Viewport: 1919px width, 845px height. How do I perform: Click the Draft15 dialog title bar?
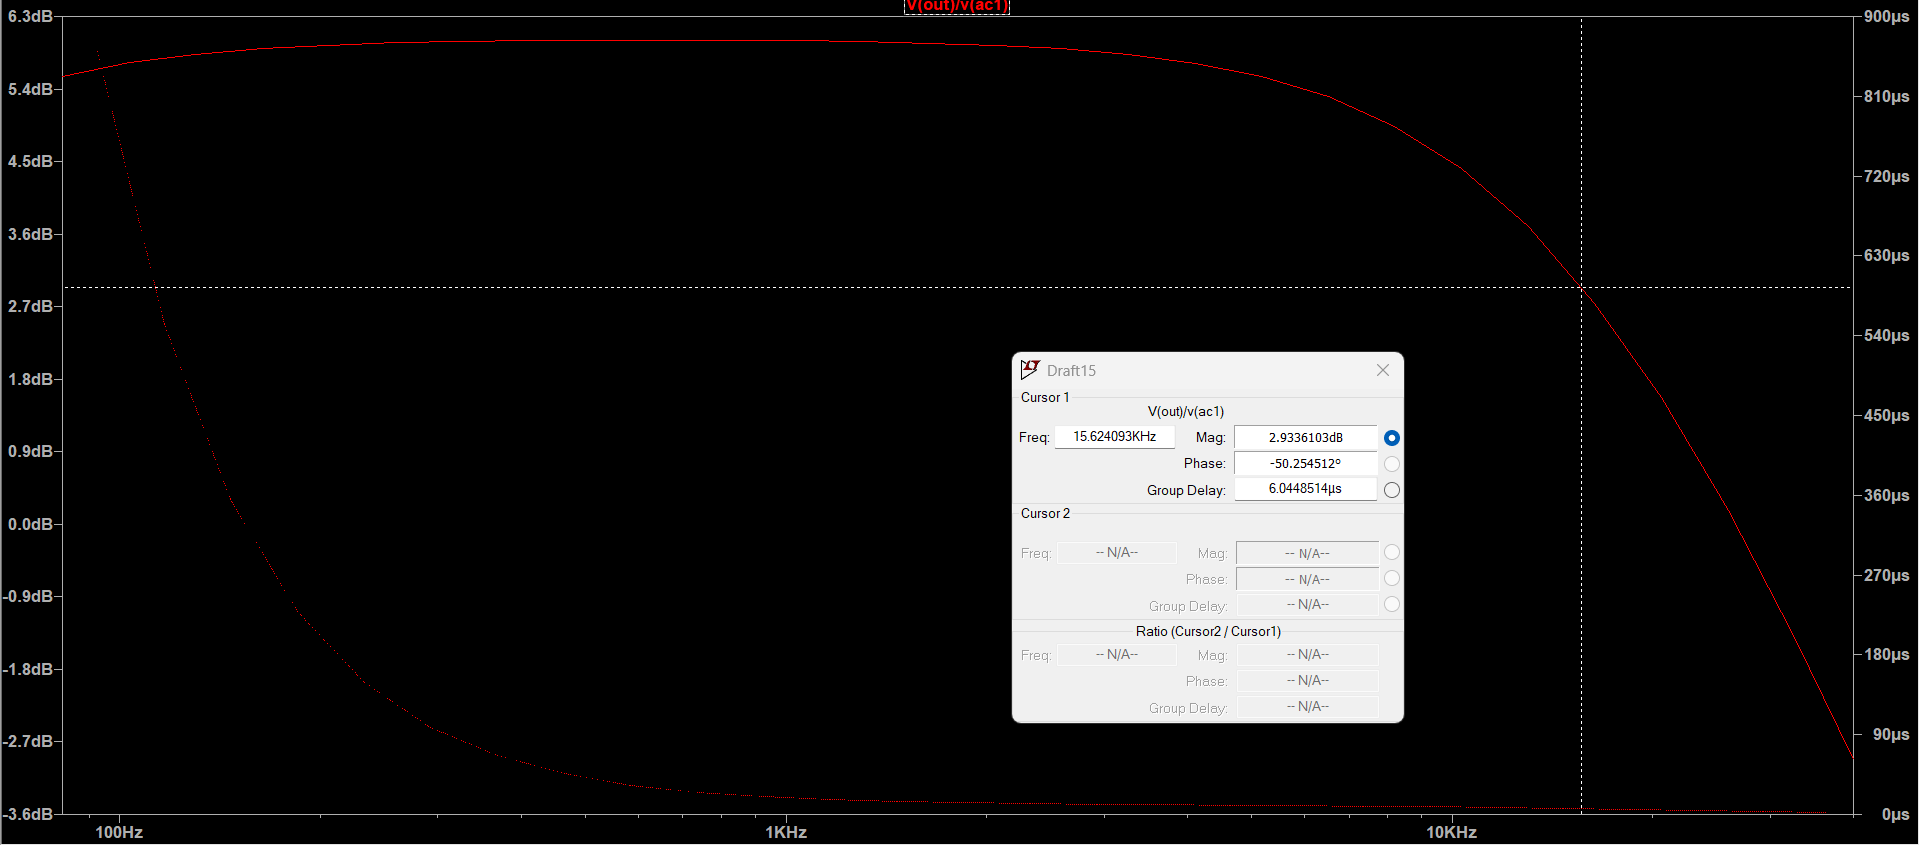click(x=1200, y=370)
